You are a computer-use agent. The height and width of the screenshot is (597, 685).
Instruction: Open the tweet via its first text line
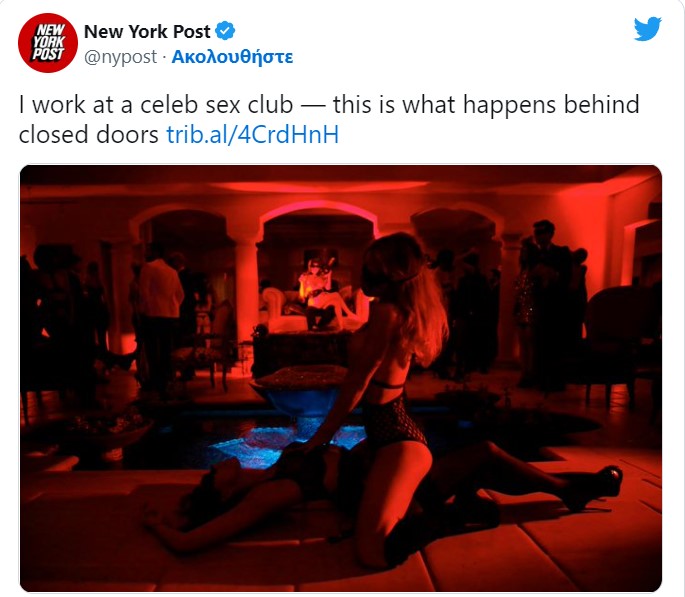[x=329, y=105]
